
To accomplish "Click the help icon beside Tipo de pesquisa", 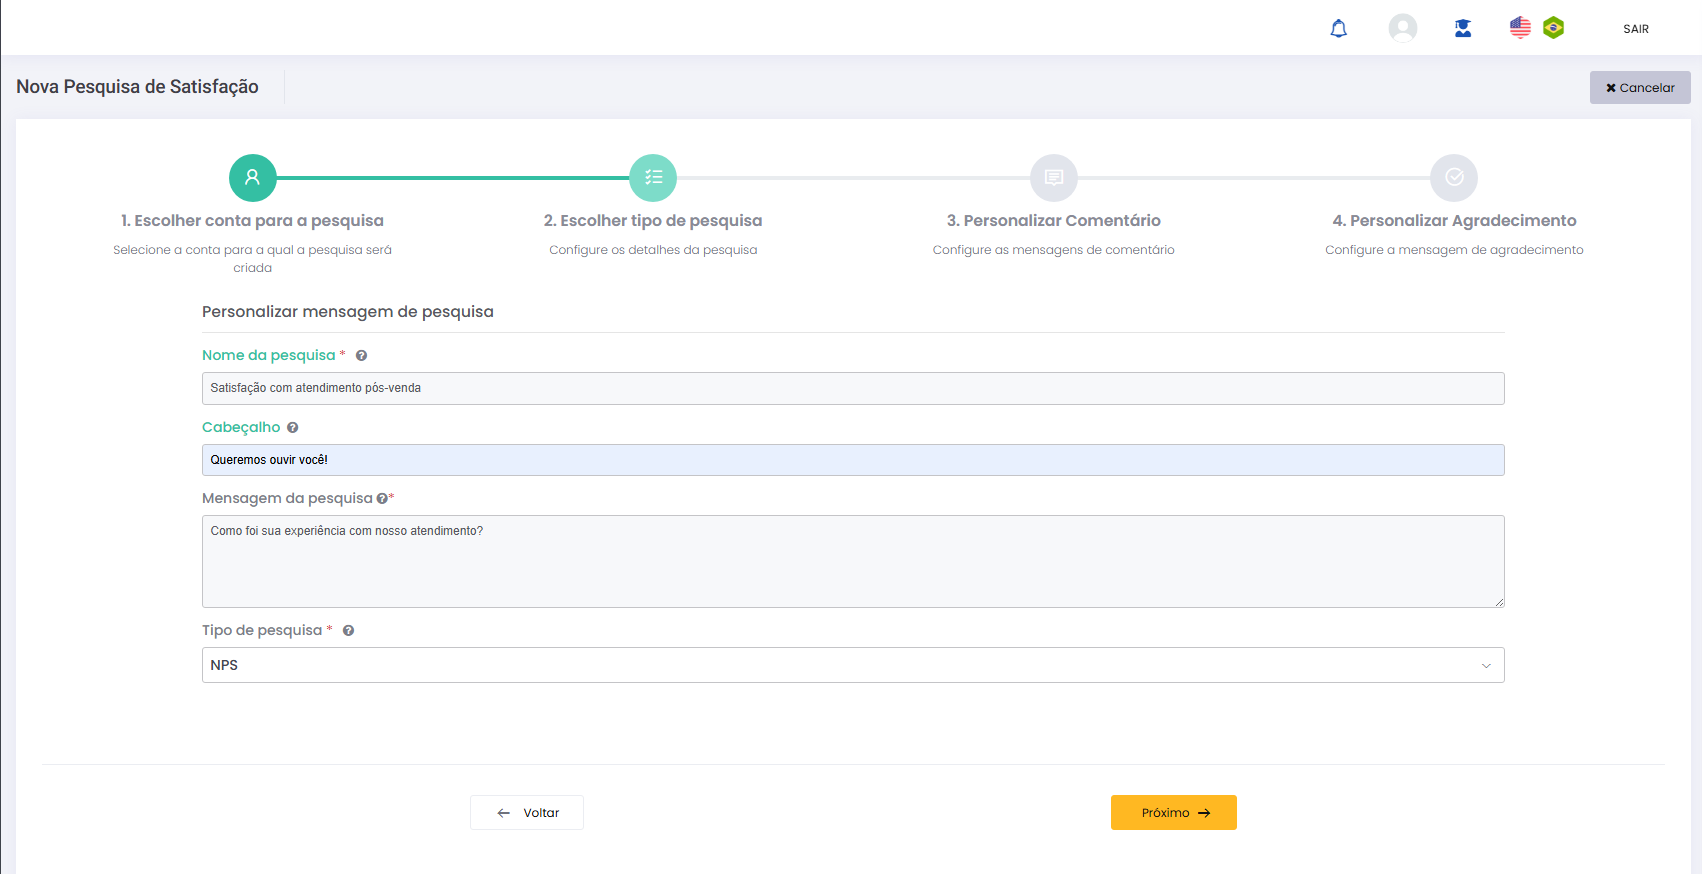I will coord(349,631).
